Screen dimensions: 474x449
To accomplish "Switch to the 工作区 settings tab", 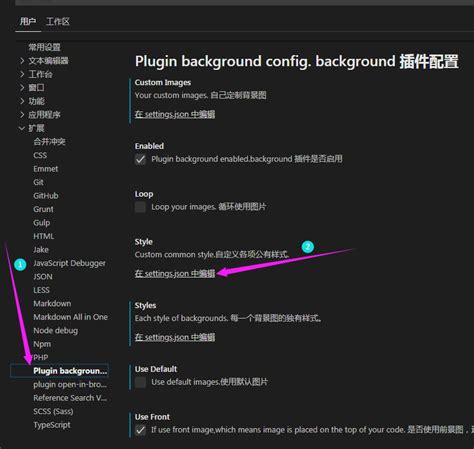I will [58, 22].
